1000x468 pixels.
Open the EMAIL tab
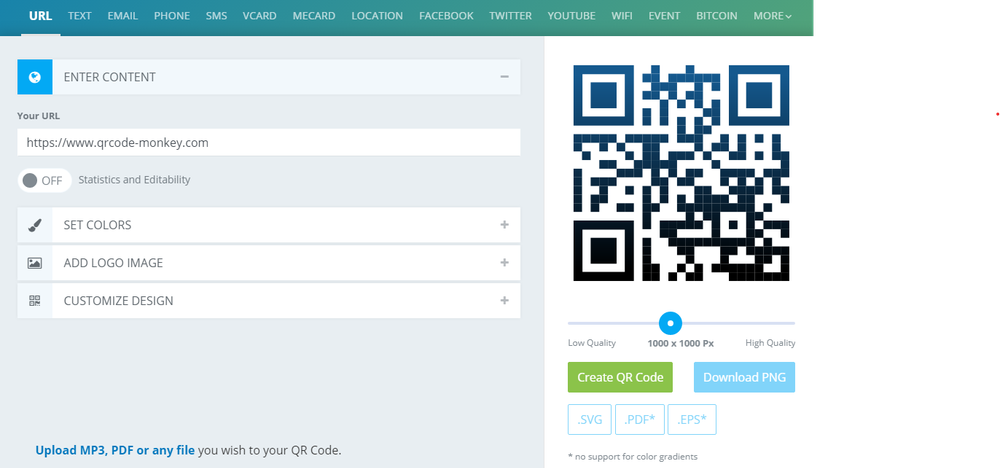(122, 16)
